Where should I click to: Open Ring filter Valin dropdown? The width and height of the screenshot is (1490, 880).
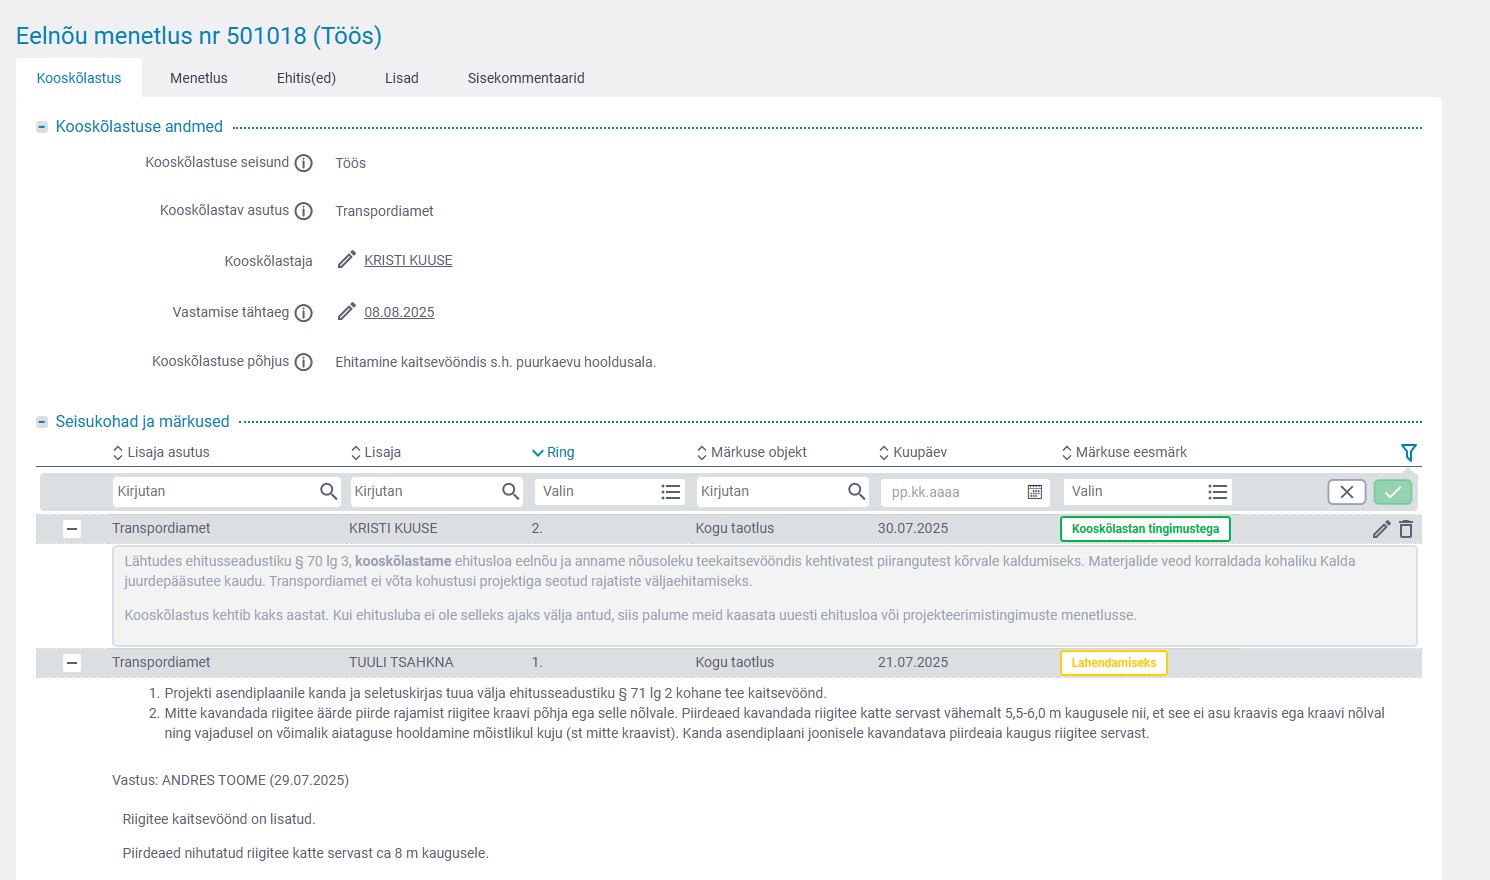coord(610,491)
